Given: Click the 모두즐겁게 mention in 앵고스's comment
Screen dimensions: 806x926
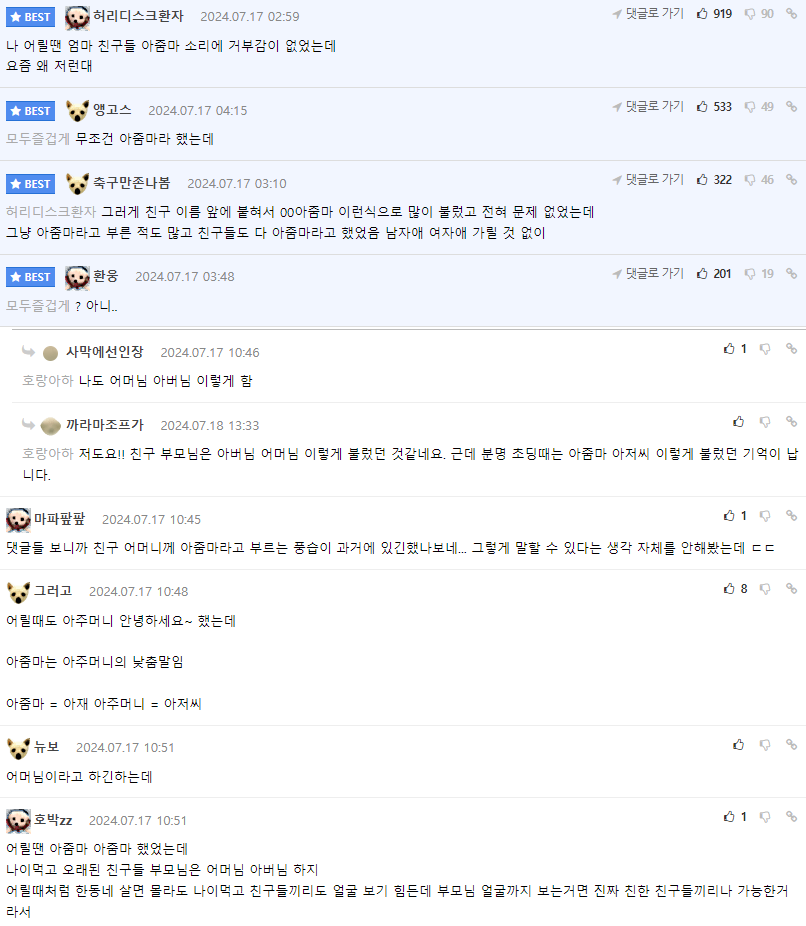Looking at the screenshot, I should pyautogui.click(x=38, y=138).
